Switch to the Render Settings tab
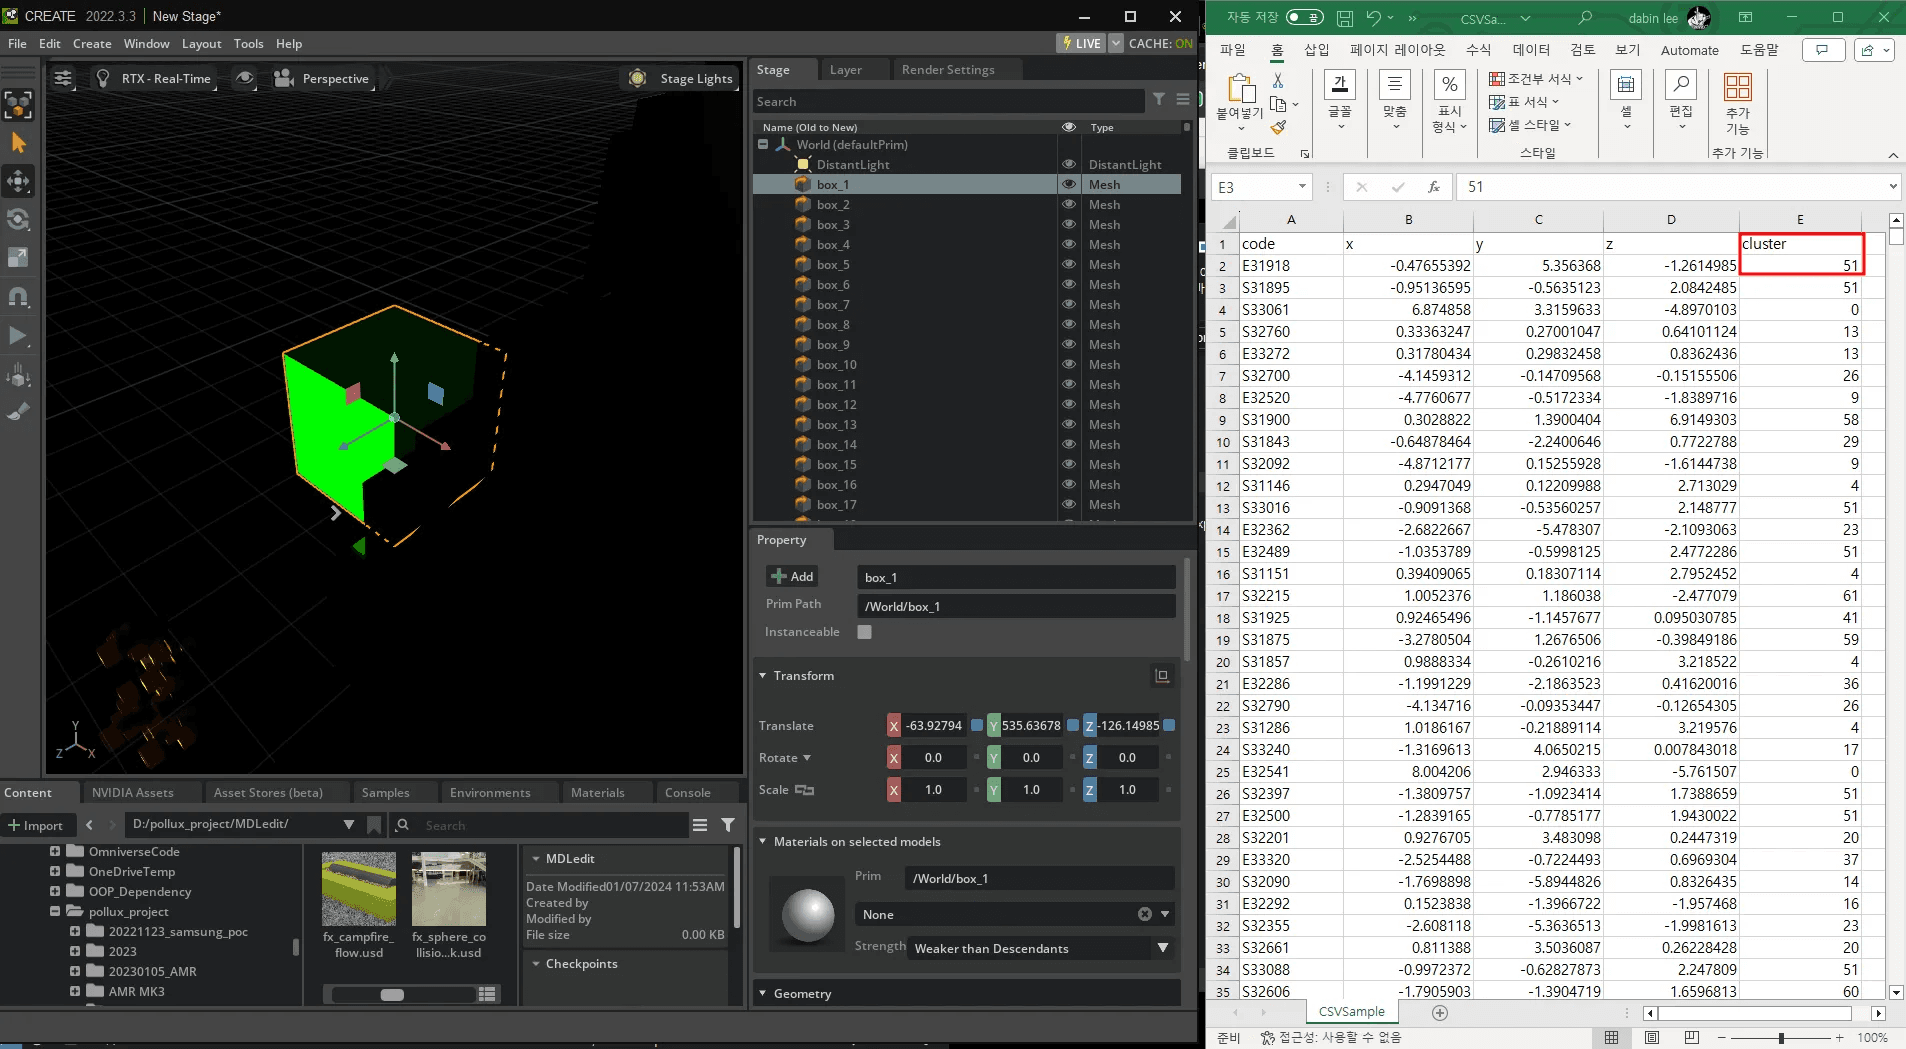Screen dimensions: 1906x1049 pyautogui.click(x=947, y=70)
